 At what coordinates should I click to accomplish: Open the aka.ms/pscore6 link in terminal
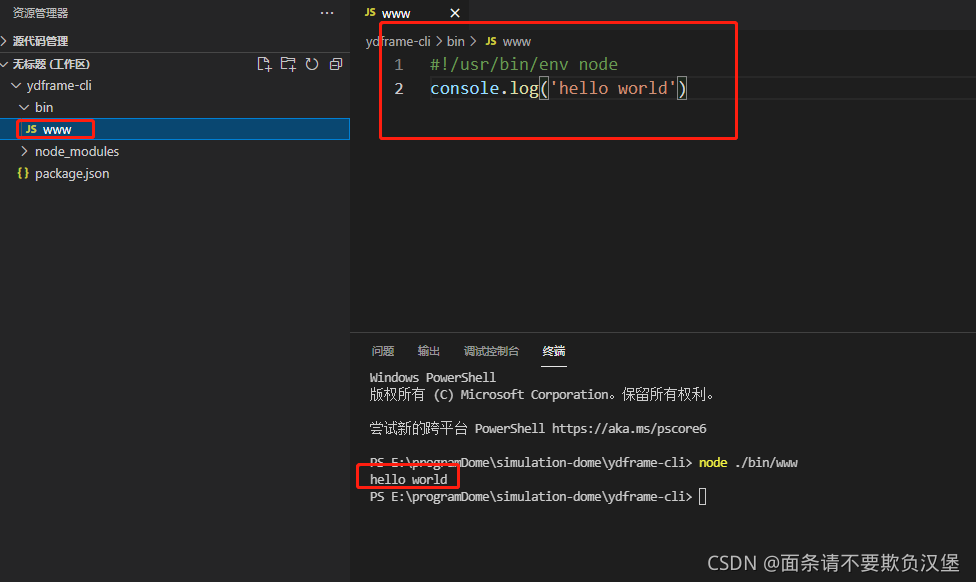(629, 428)
